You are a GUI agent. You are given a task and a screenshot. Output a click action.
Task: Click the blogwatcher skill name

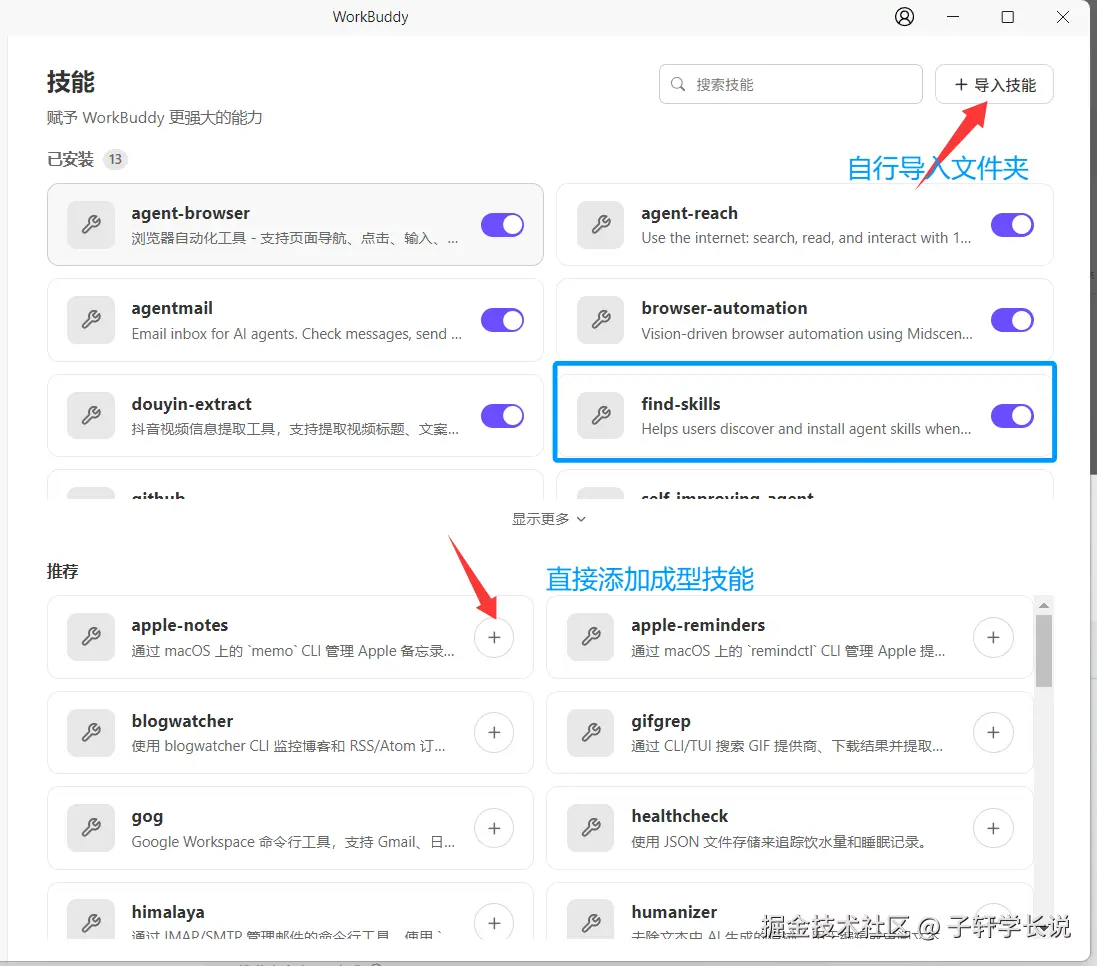[x=182, y=721]
